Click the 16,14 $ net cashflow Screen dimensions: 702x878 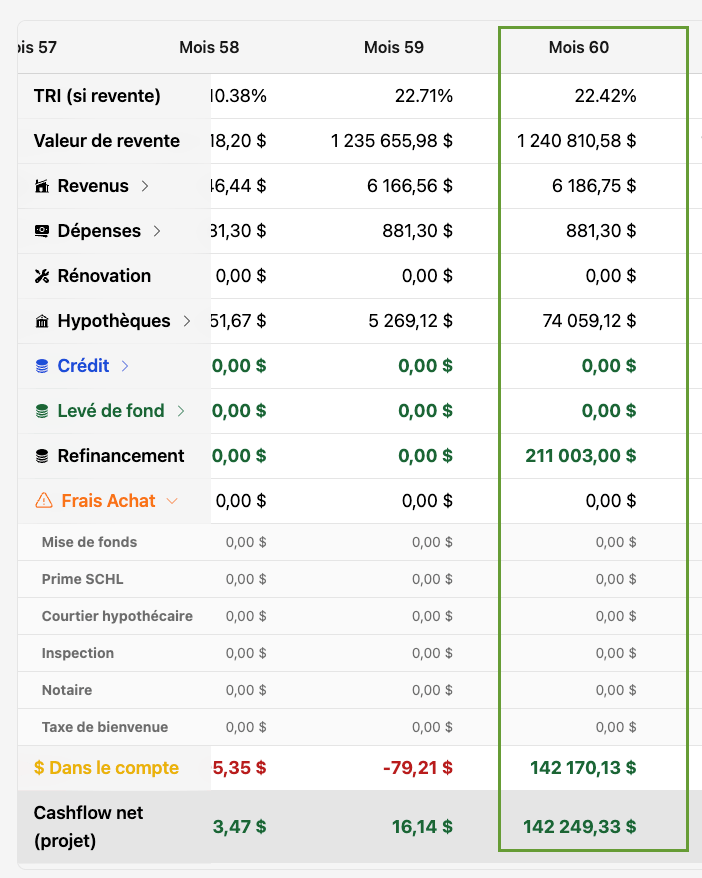pyautogui.click(x=422, y=826)
